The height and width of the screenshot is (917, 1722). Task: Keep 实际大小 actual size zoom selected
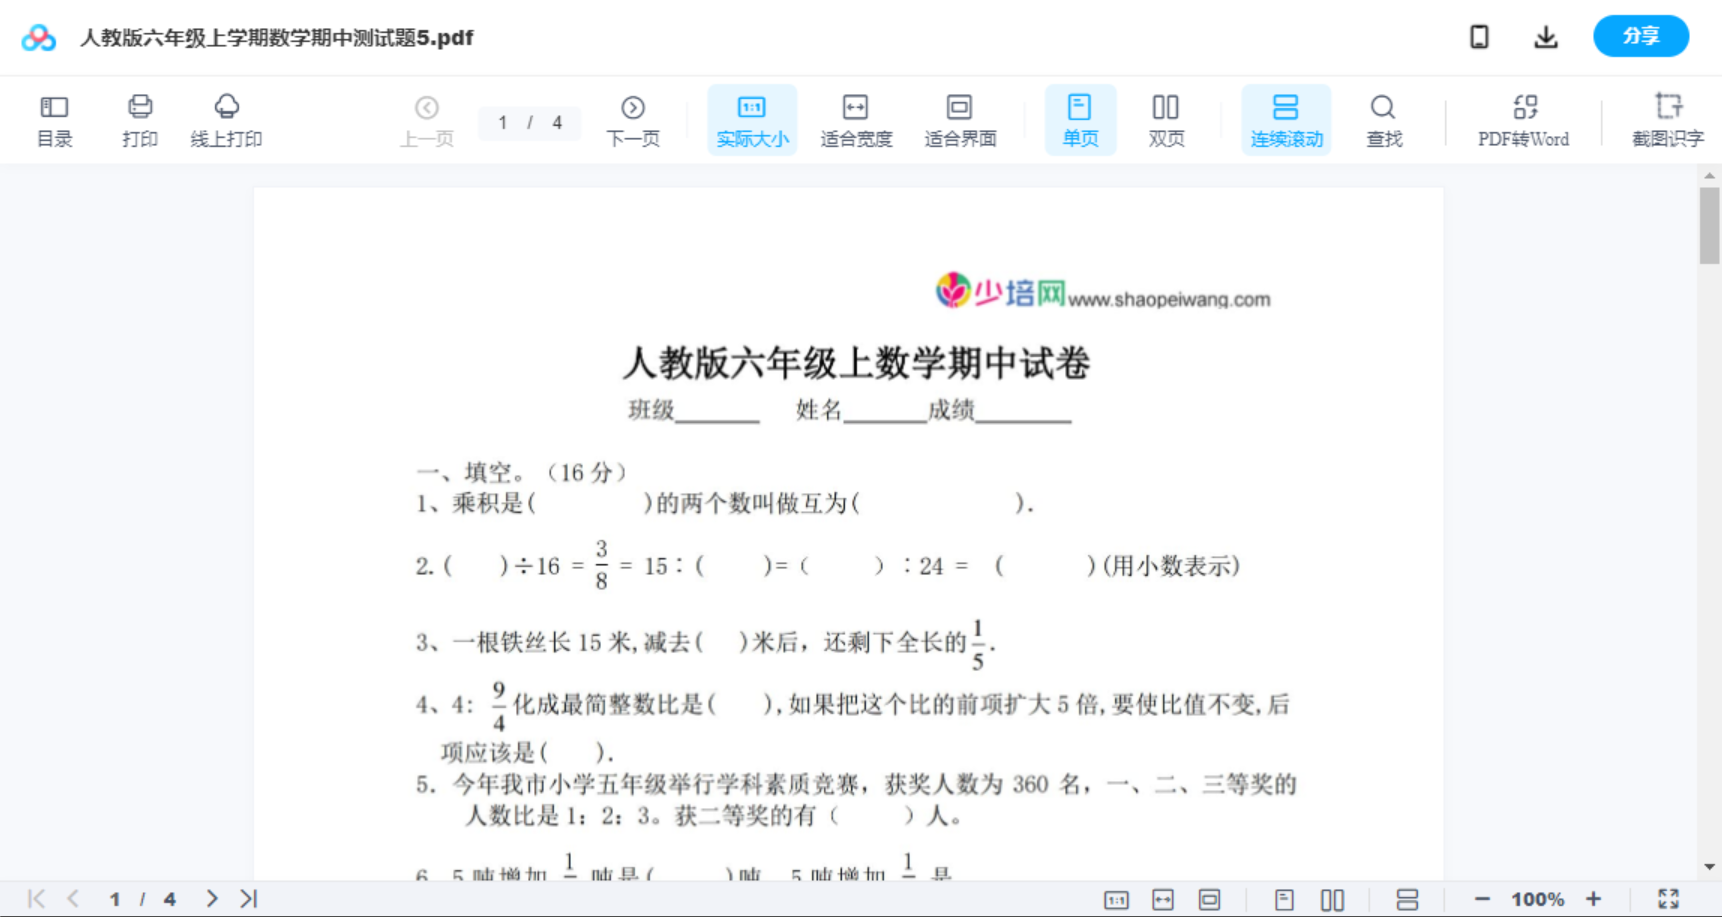(752, 119)
